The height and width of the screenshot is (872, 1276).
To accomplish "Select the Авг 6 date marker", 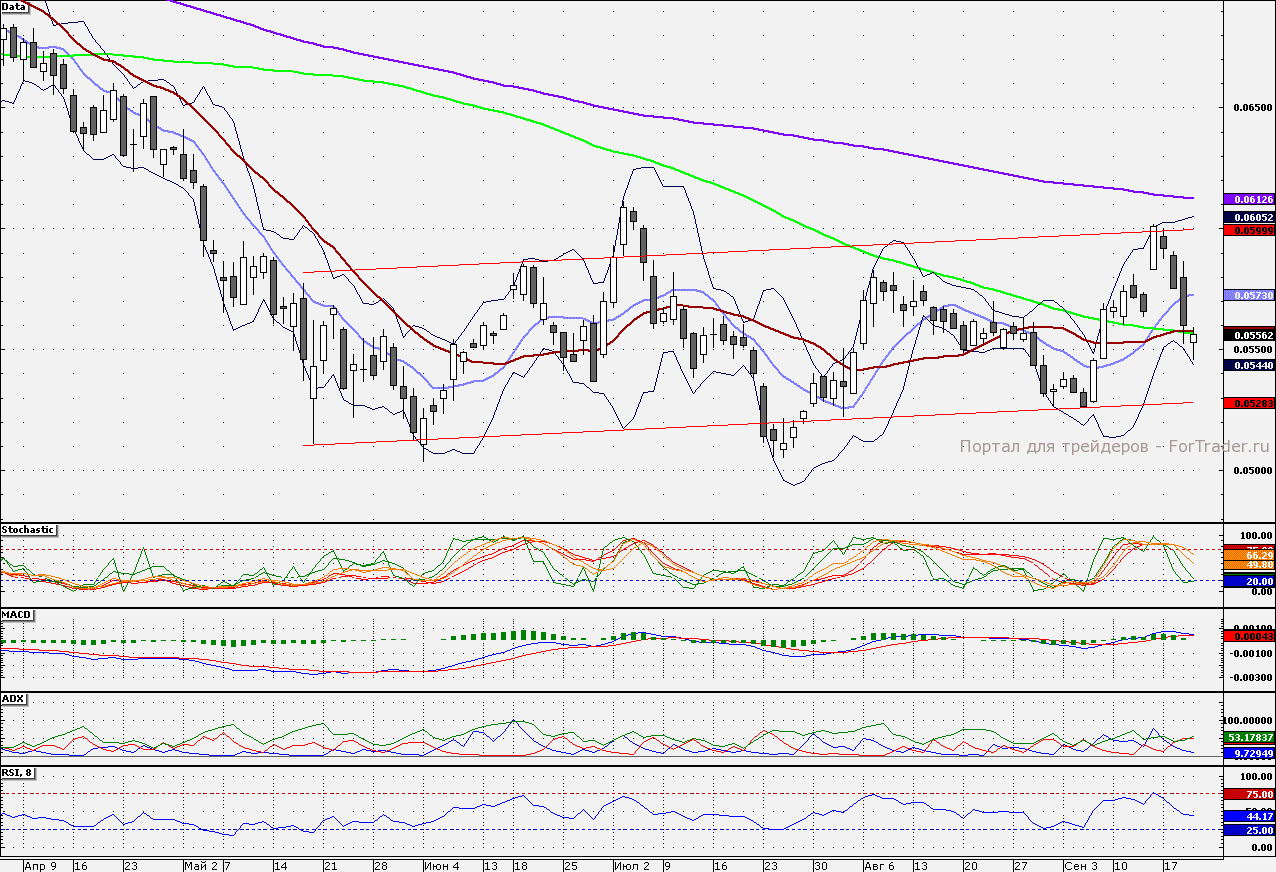I will (880, 864).
